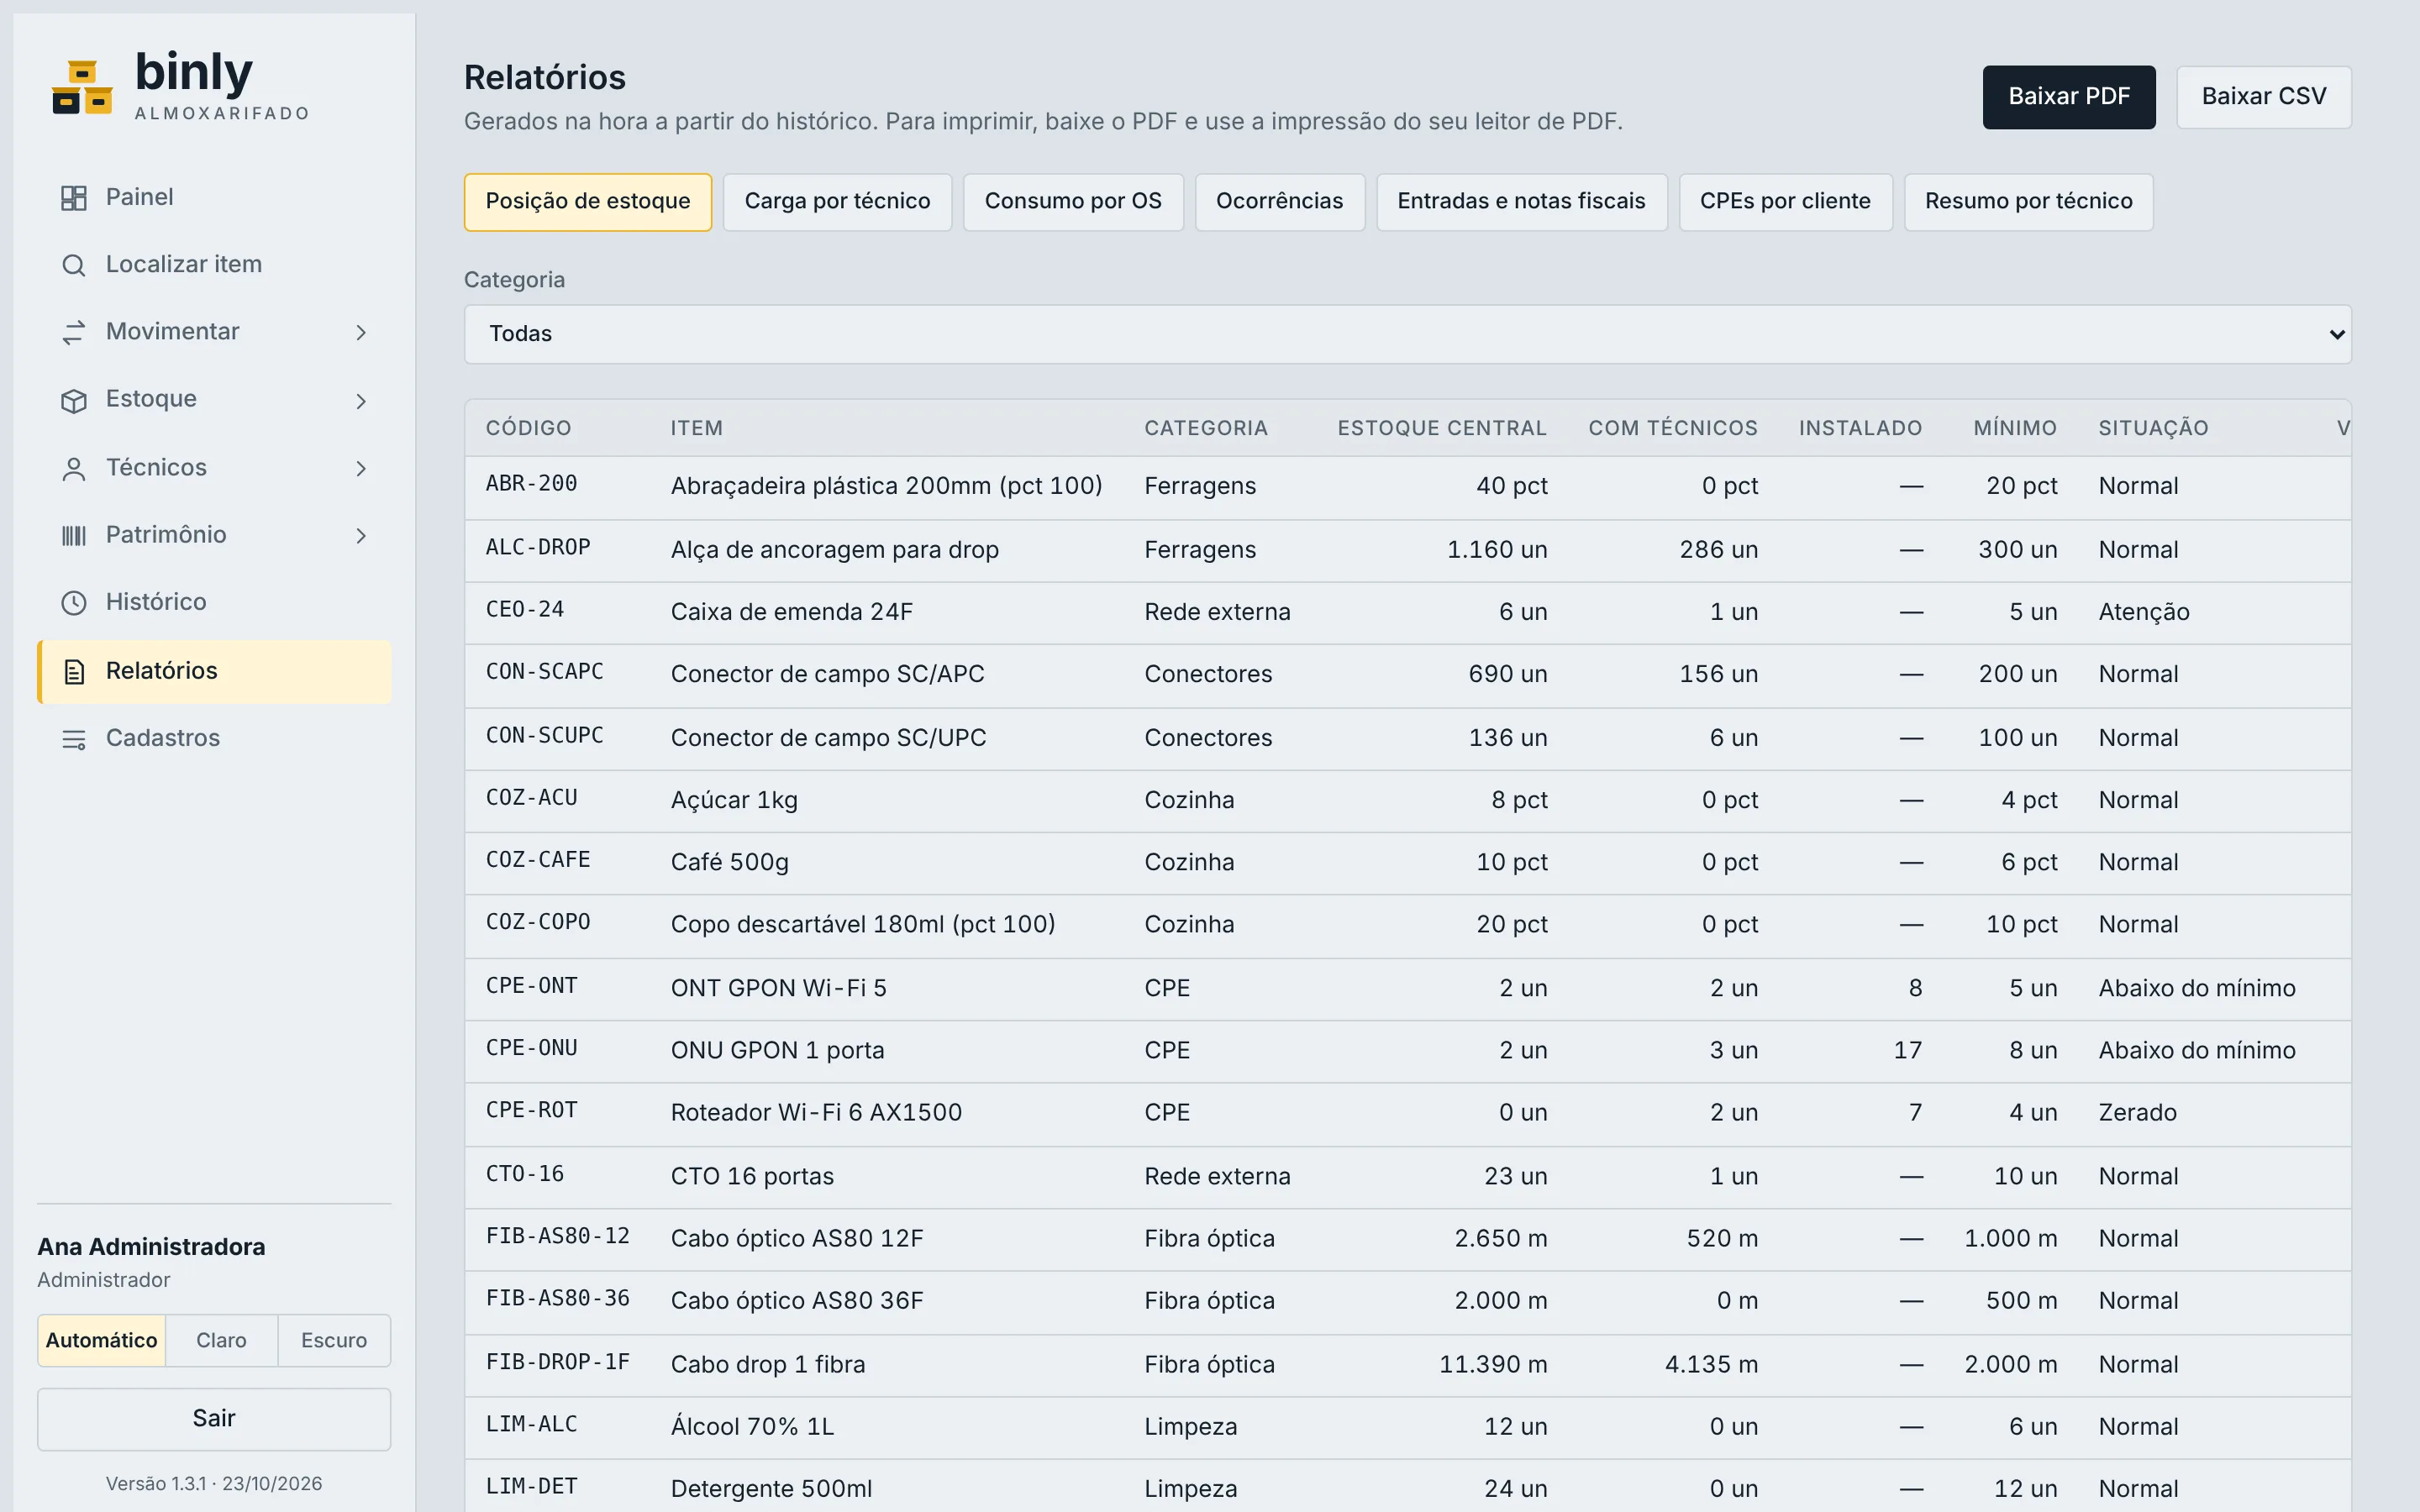
Task: Switch to Carga por técnico tab
Action: (837, 201)
